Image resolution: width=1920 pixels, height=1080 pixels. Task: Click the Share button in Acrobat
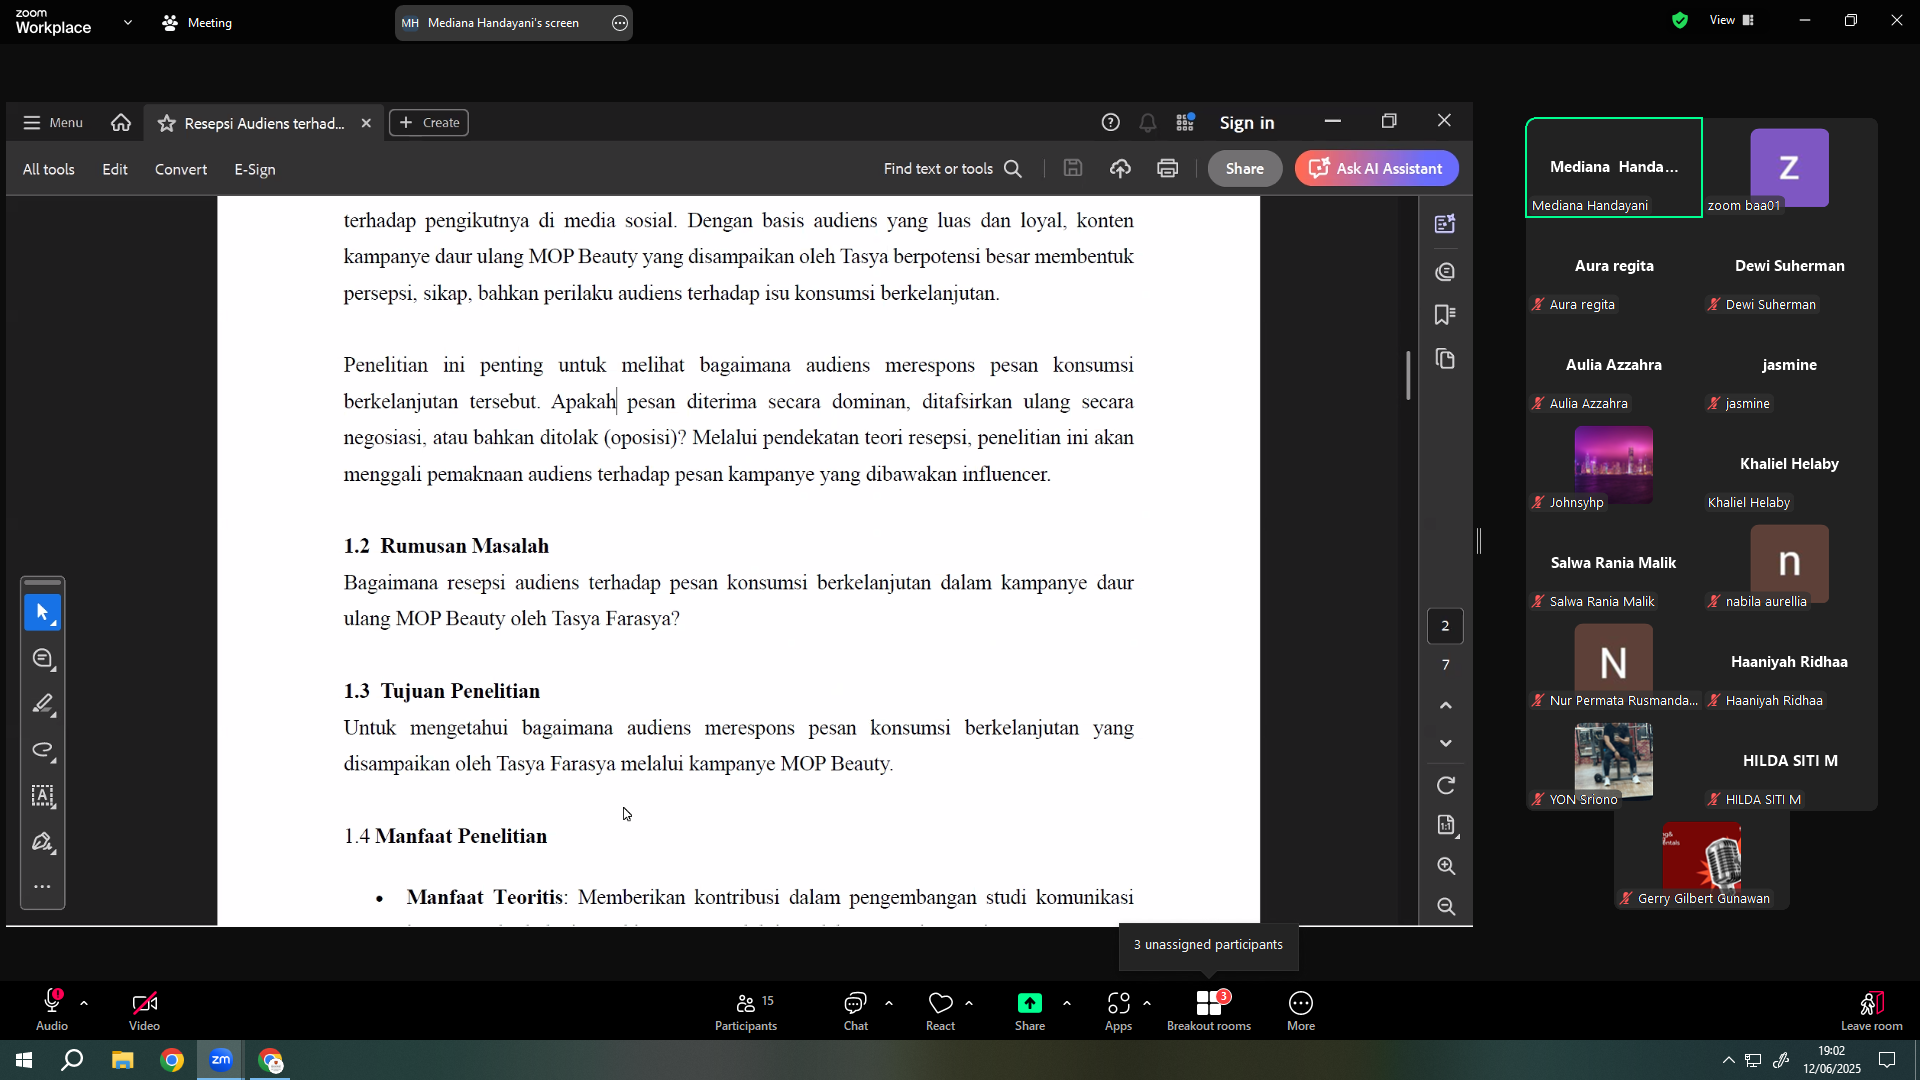tap(1245, 168)
